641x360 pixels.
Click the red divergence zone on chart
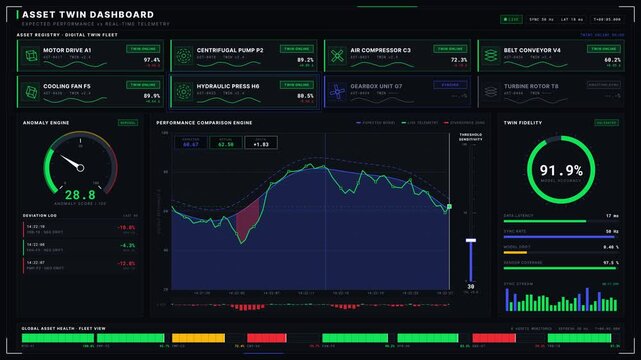click(248, 220)
